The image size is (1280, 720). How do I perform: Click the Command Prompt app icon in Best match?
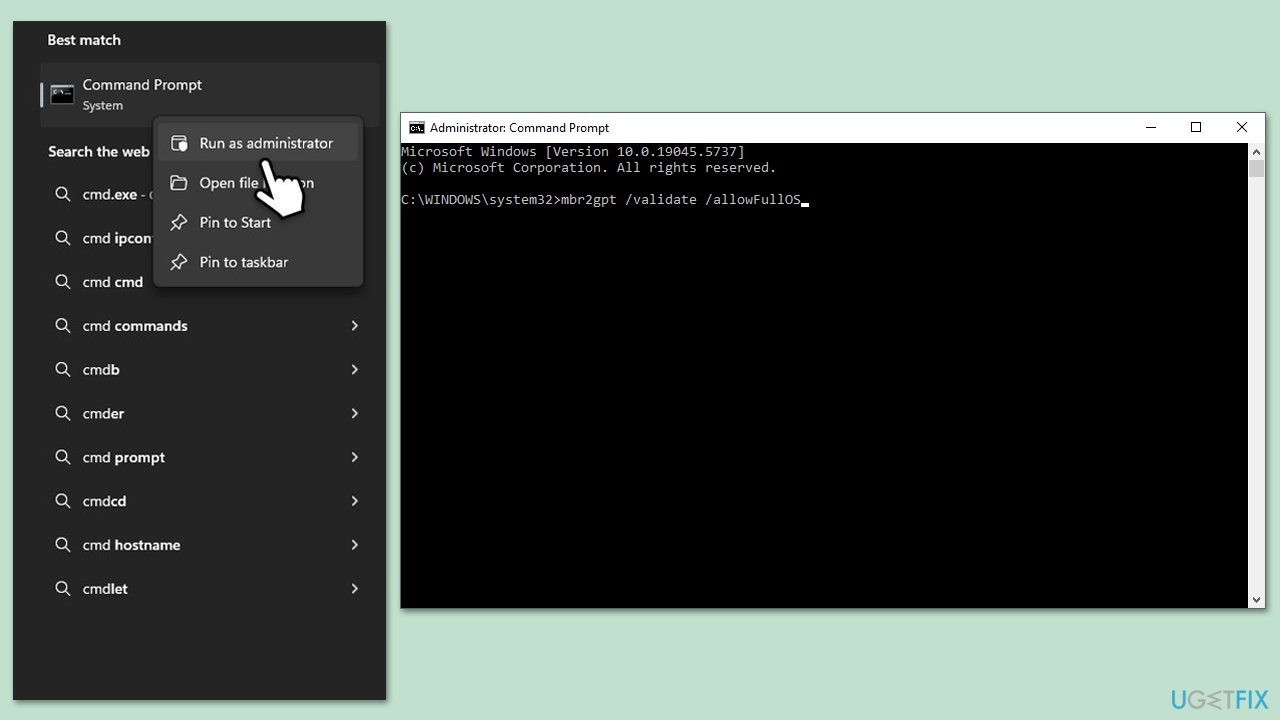point(62,95)
